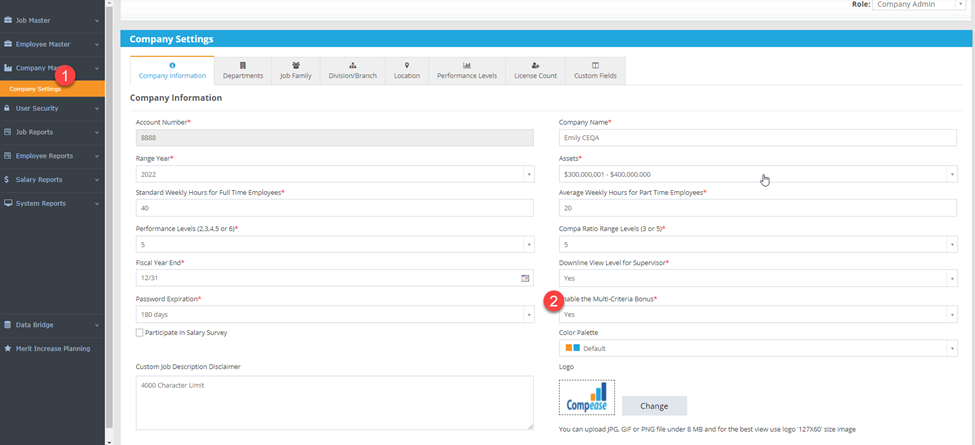Click the Company Master factory icon
This screenshot has width=975, height=445.
8,68
